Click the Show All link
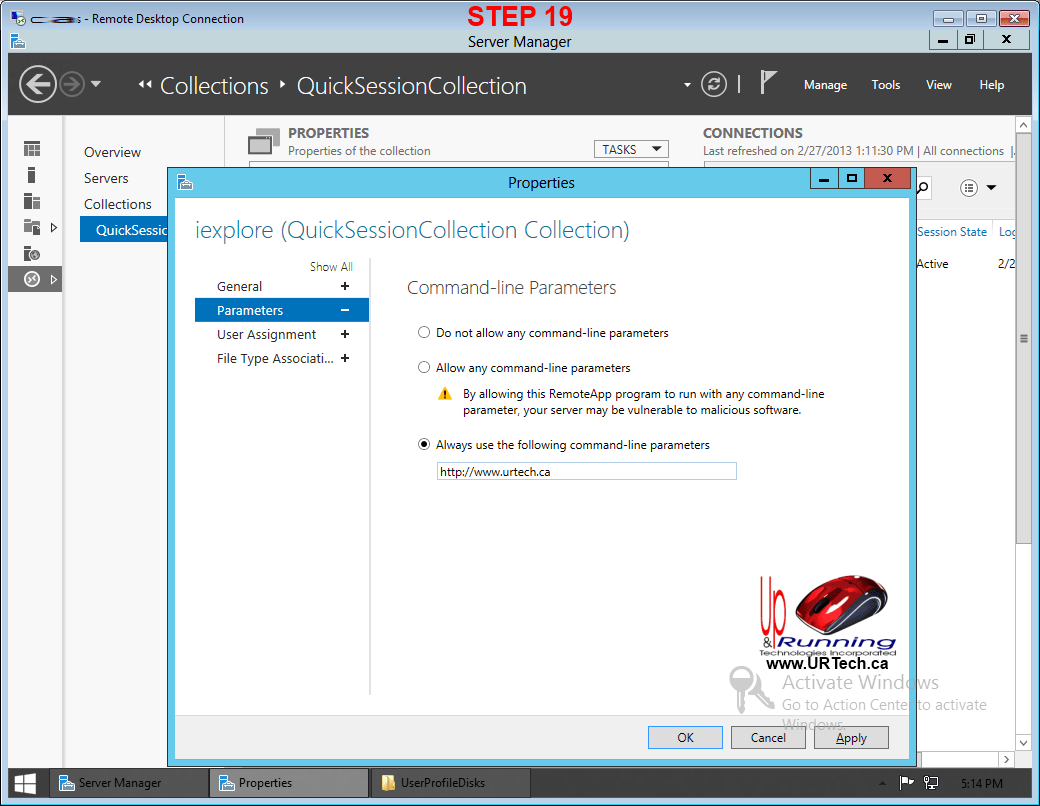This screenshot has height=806, width=1040. [x=331, y=267]
